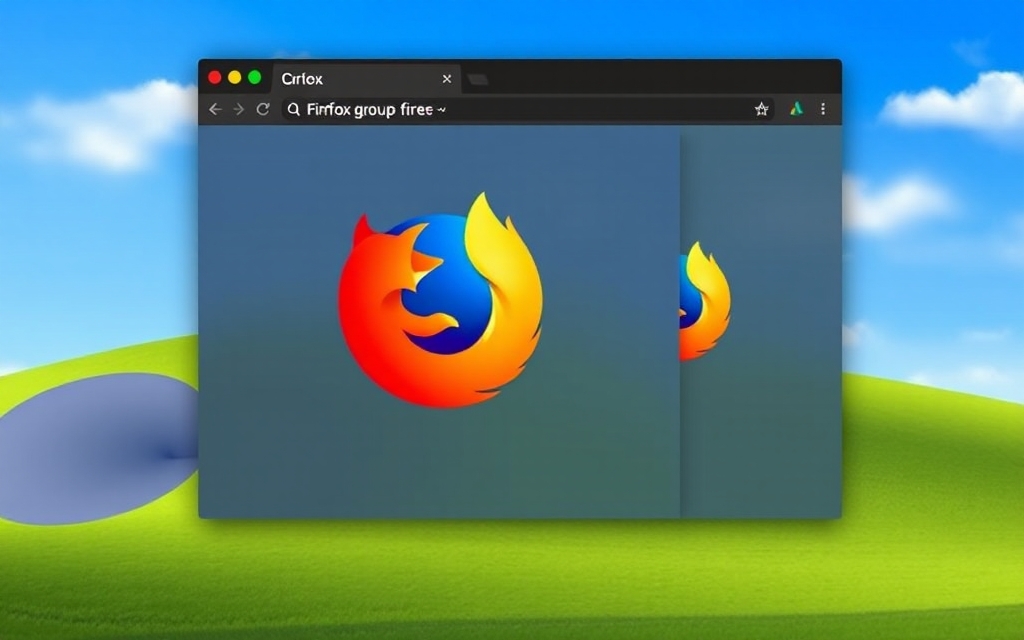The height and width of the screenshot is (640, 1024).
Task: Close the Cirfox tab
Action: tap(447, 79)
